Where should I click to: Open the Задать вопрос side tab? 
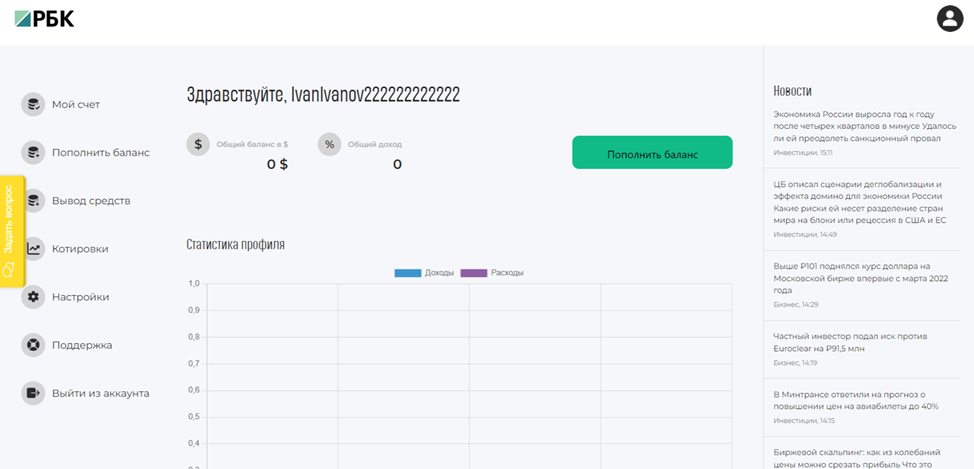click(x=12, y=232)
